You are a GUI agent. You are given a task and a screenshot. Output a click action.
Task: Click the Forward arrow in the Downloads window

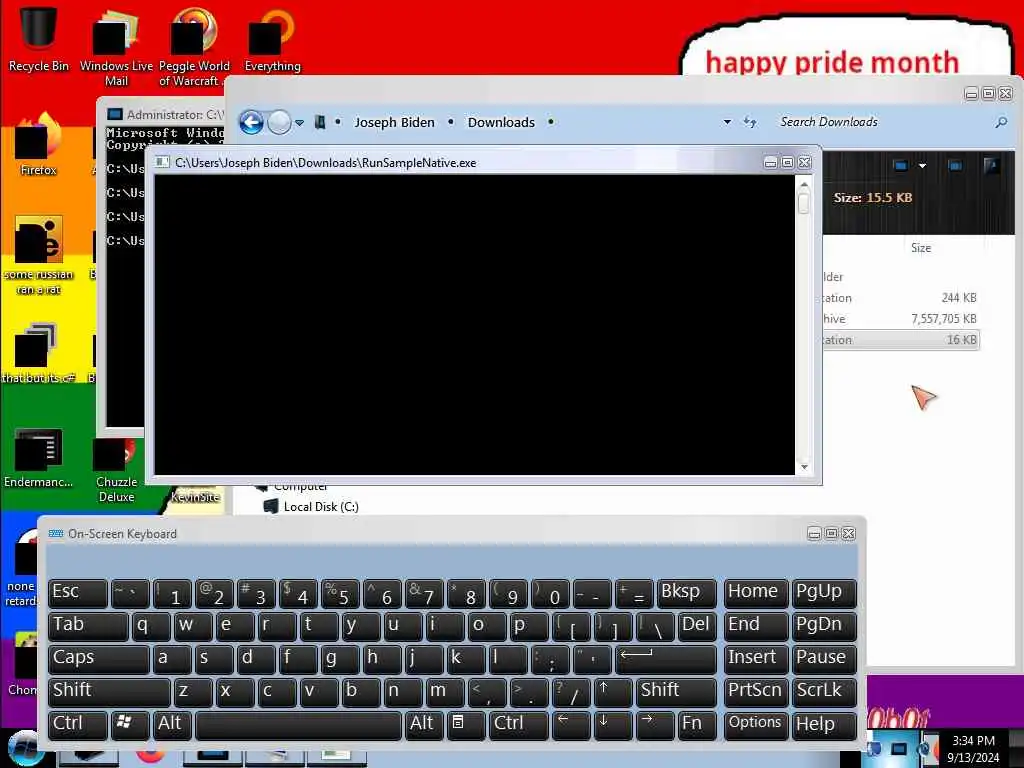pyautogui.click(x=280, y=122)
